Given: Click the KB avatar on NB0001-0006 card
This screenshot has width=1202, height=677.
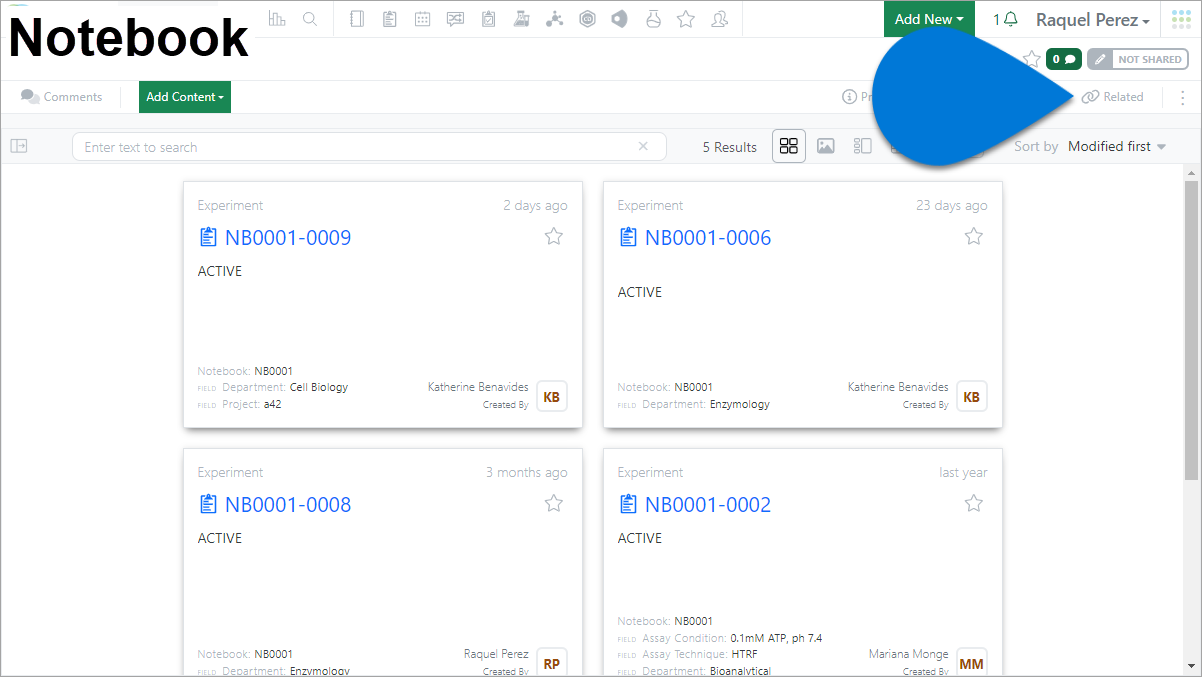Looking at the screenshot, I should pos(972,396).
